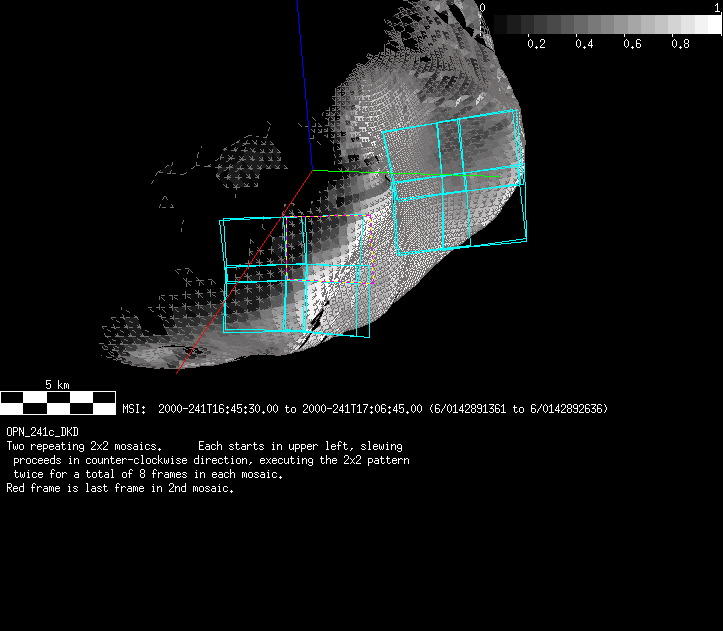Click the axes origin where lines meet
This screenshot has height=631, width=723.
click(311, 171)
